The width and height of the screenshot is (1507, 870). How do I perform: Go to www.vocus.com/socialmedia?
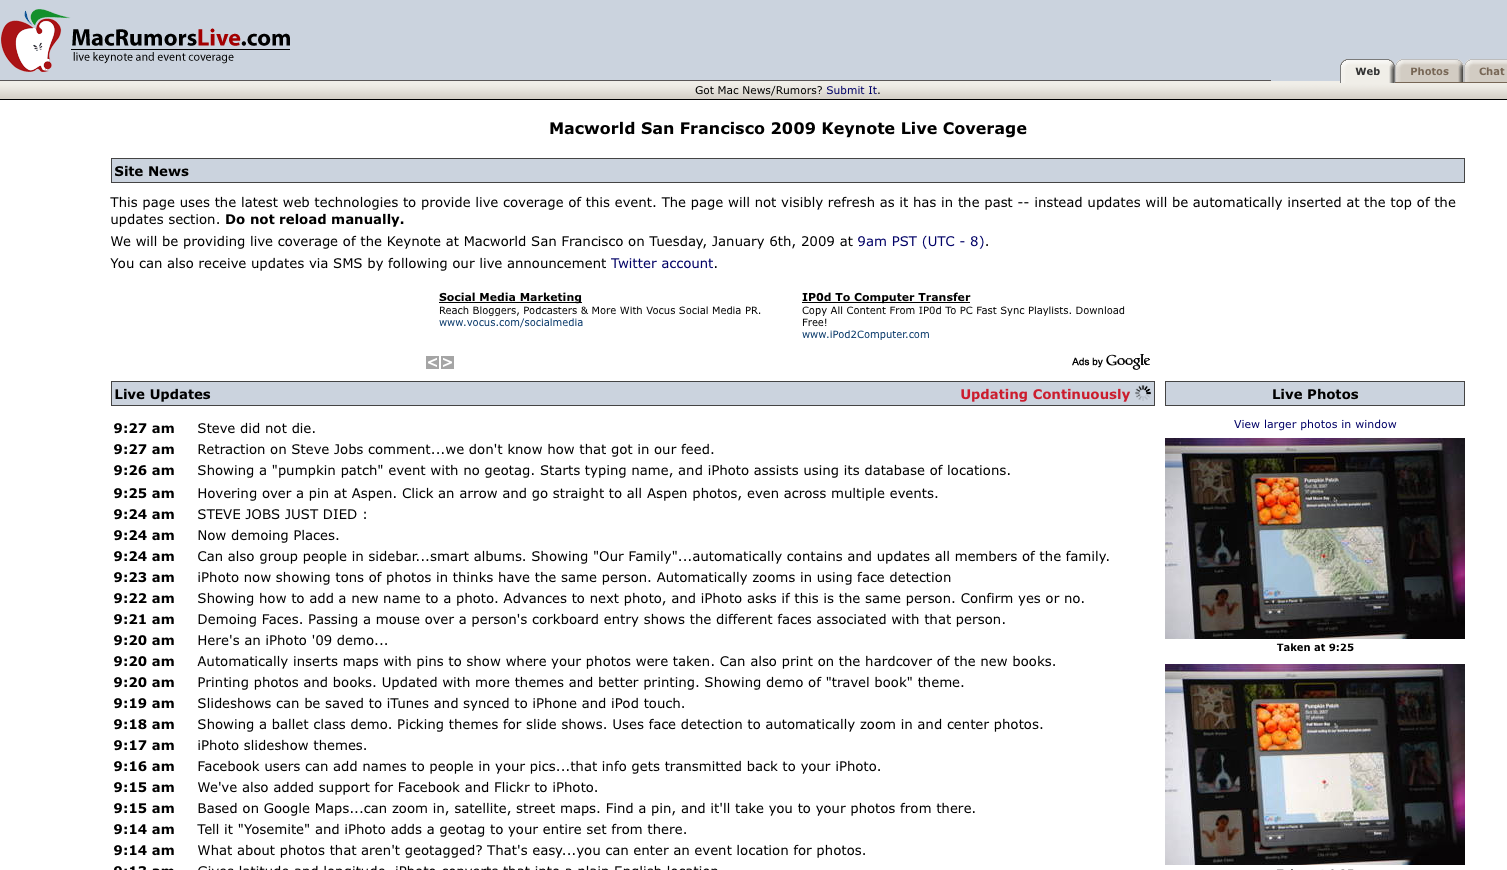(x=511, y=323)
